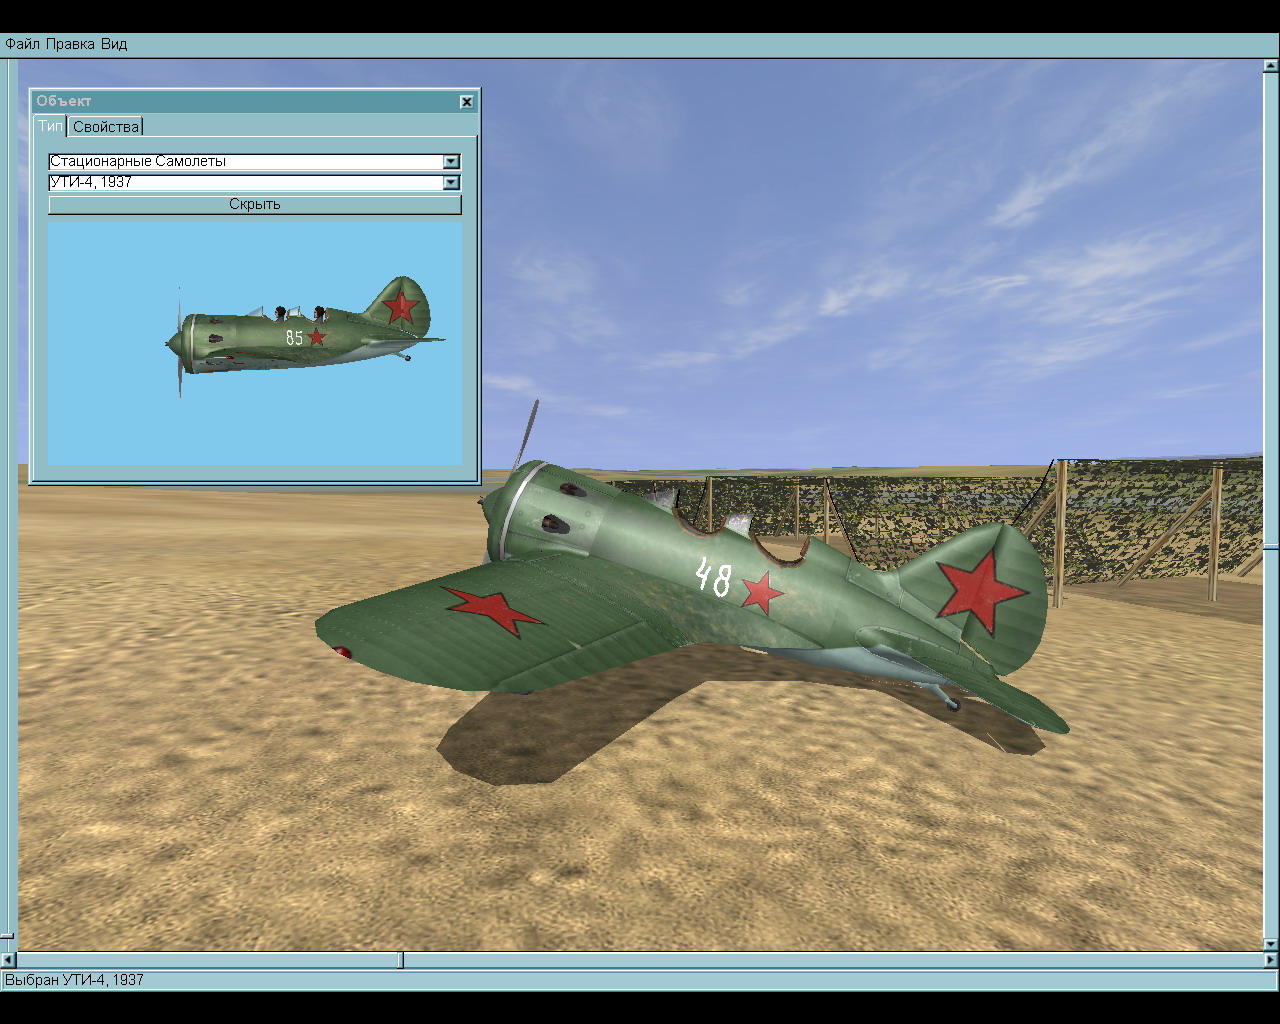This screenshot has width=1280, height=1024.
Task: Click the vertical scrollbar thumb on right edge
Action: coord(1271,547)
